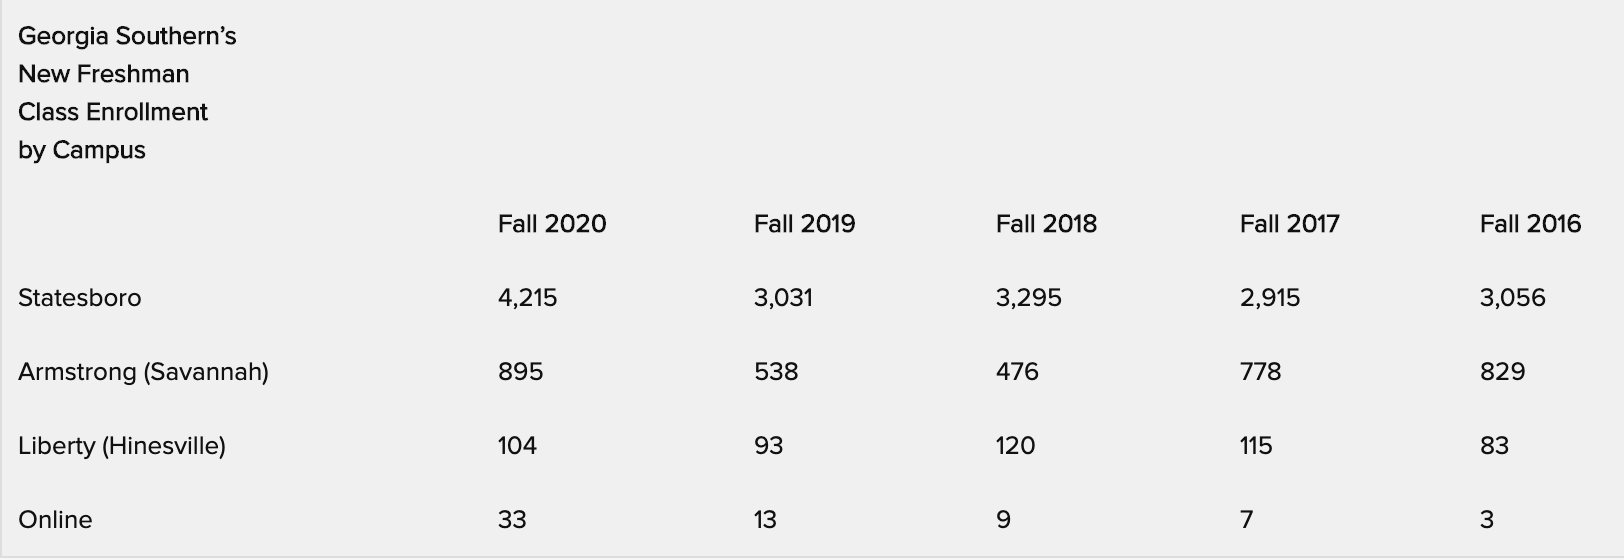Click Online Fall 2020 value 33
Image resolution: width=1624 pixels, height=560 pixels.
[x=512, y=520]
